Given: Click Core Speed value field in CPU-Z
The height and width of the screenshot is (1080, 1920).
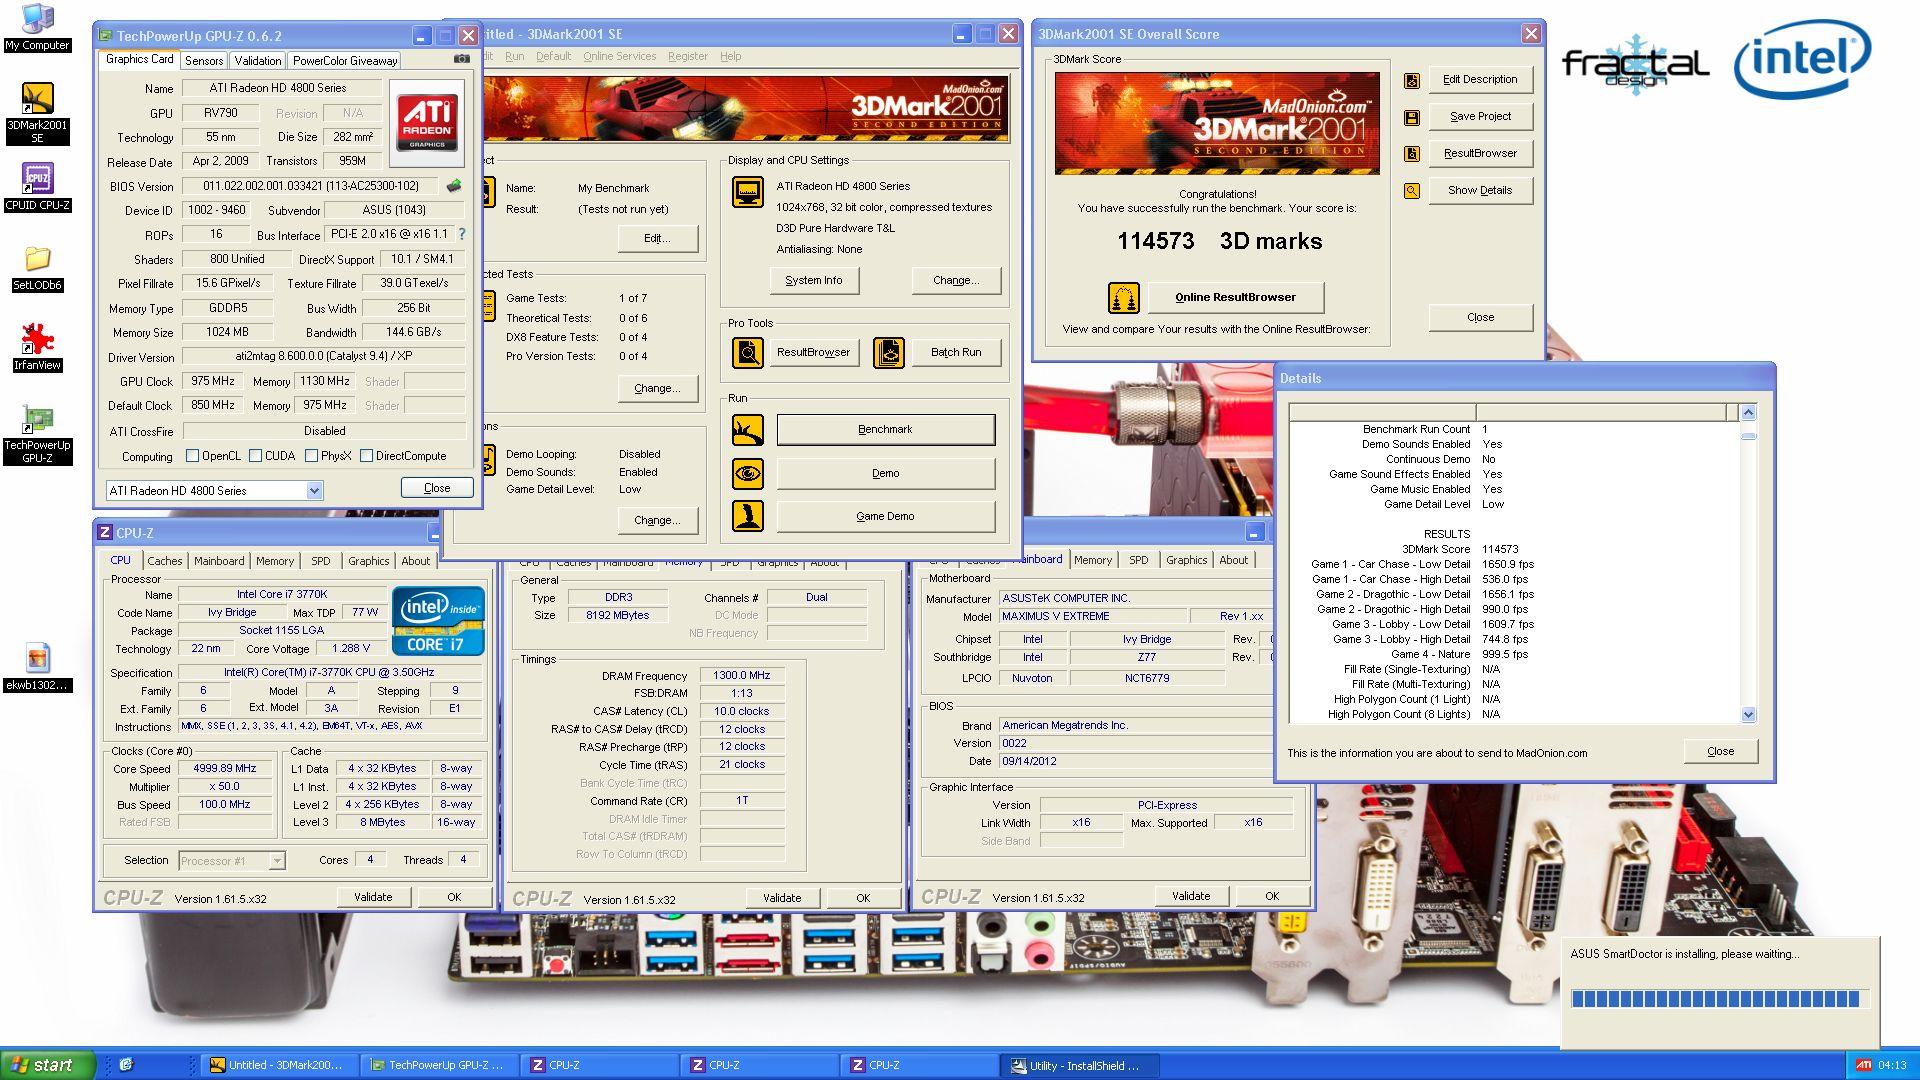Looking at the screenshot, I should 226,769.
